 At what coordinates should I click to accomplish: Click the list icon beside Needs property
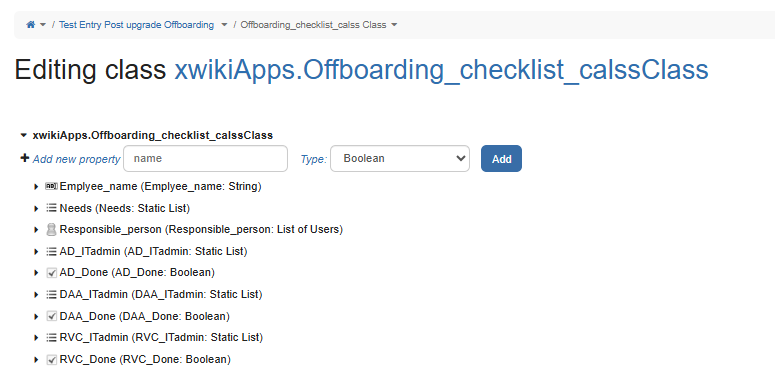[51, 208]
